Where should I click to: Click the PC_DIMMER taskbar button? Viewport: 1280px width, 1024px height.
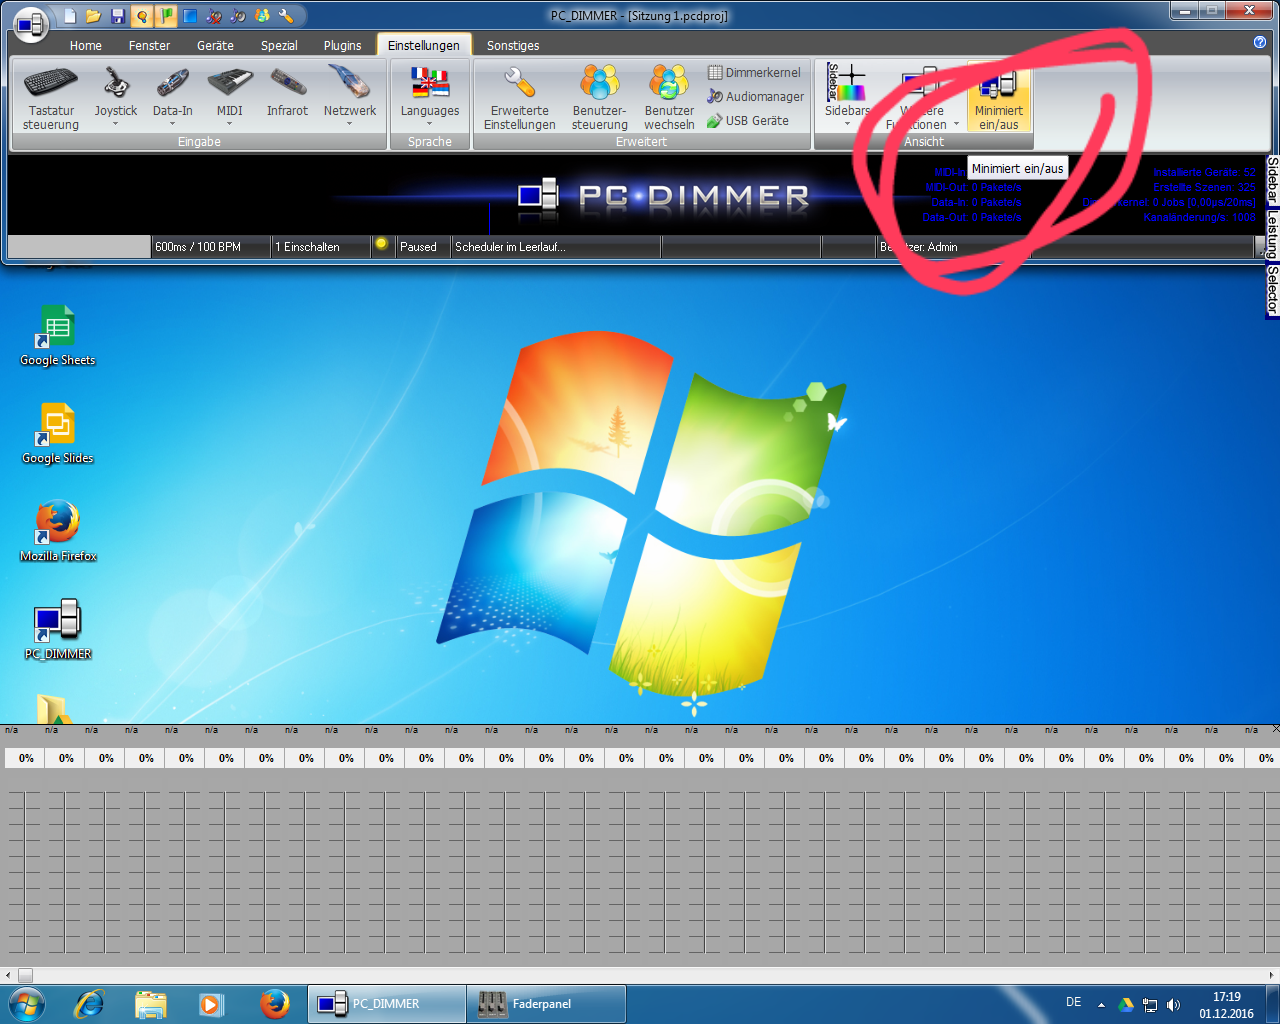tap(388, 1004)
